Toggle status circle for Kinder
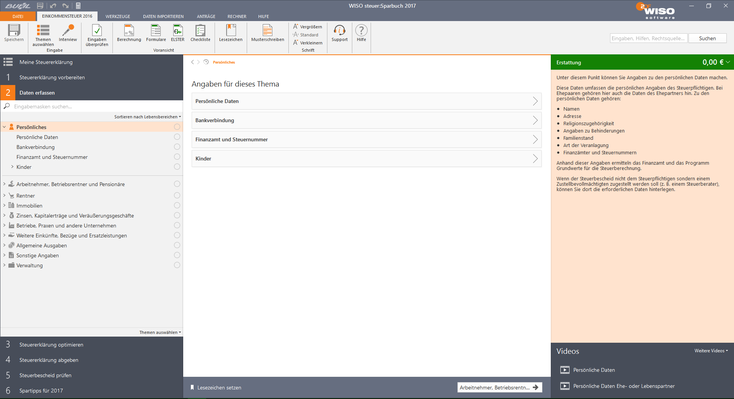 click(x=177, y=167)
